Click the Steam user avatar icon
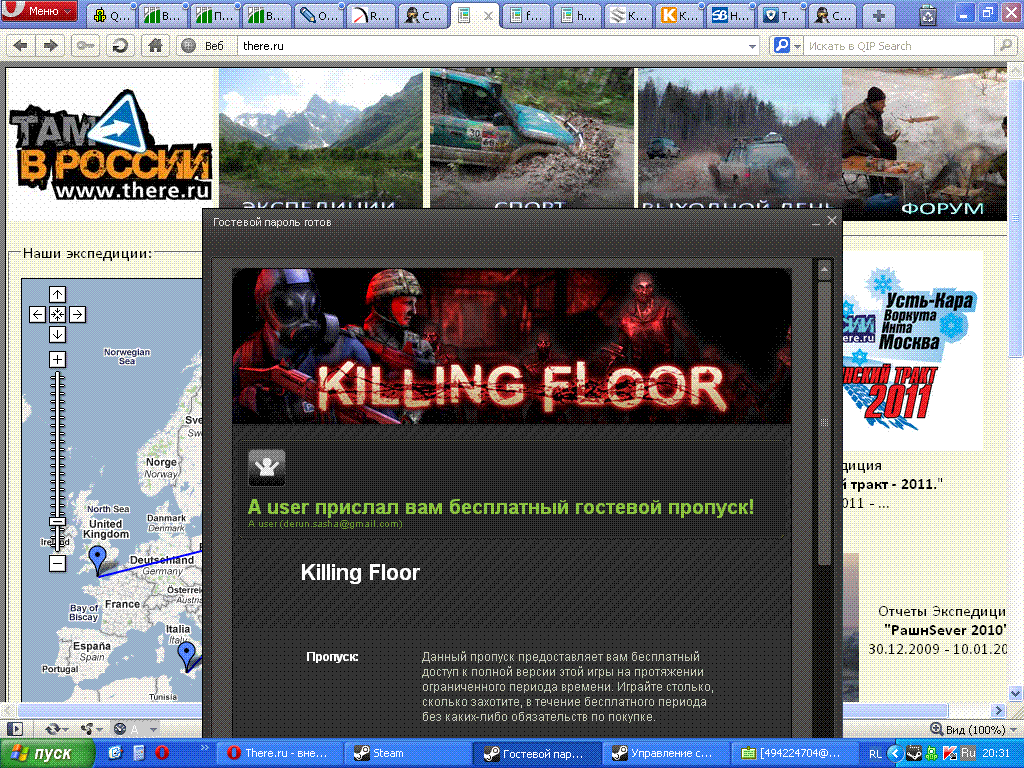This screenshot has height=768, width=1024. (x=266, y=468)
